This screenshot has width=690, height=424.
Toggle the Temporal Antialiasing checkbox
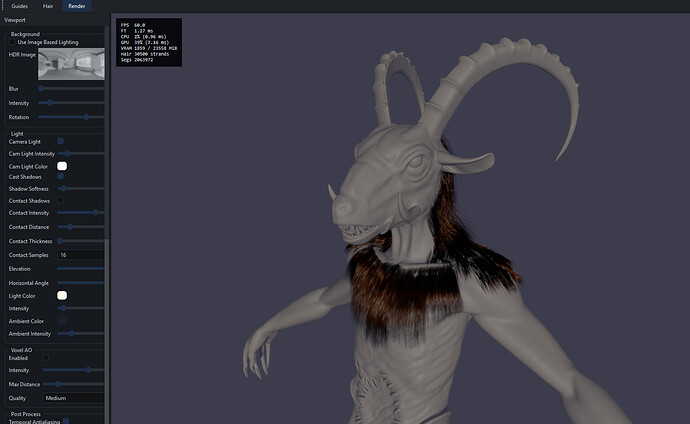click(66, 421)
